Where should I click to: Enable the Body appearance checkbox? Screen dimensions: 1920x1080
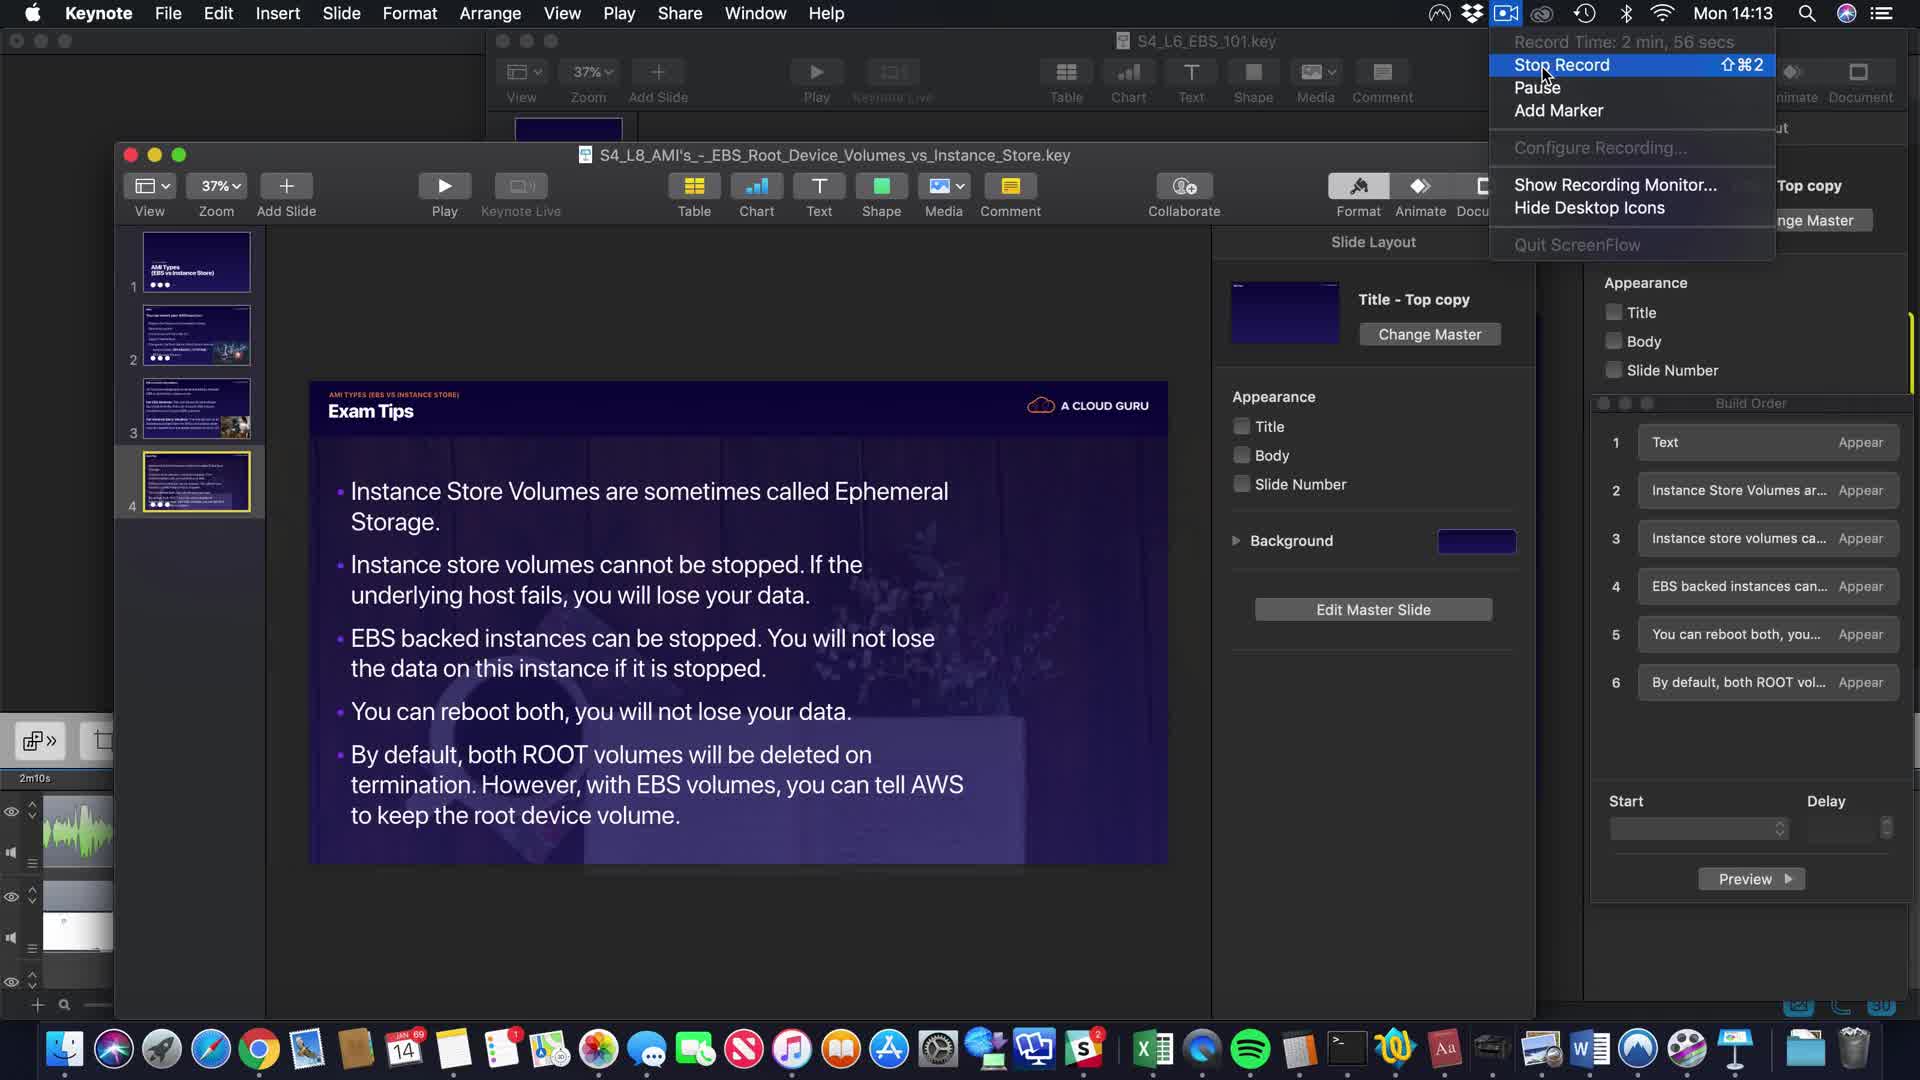[x=1242, y=456]
